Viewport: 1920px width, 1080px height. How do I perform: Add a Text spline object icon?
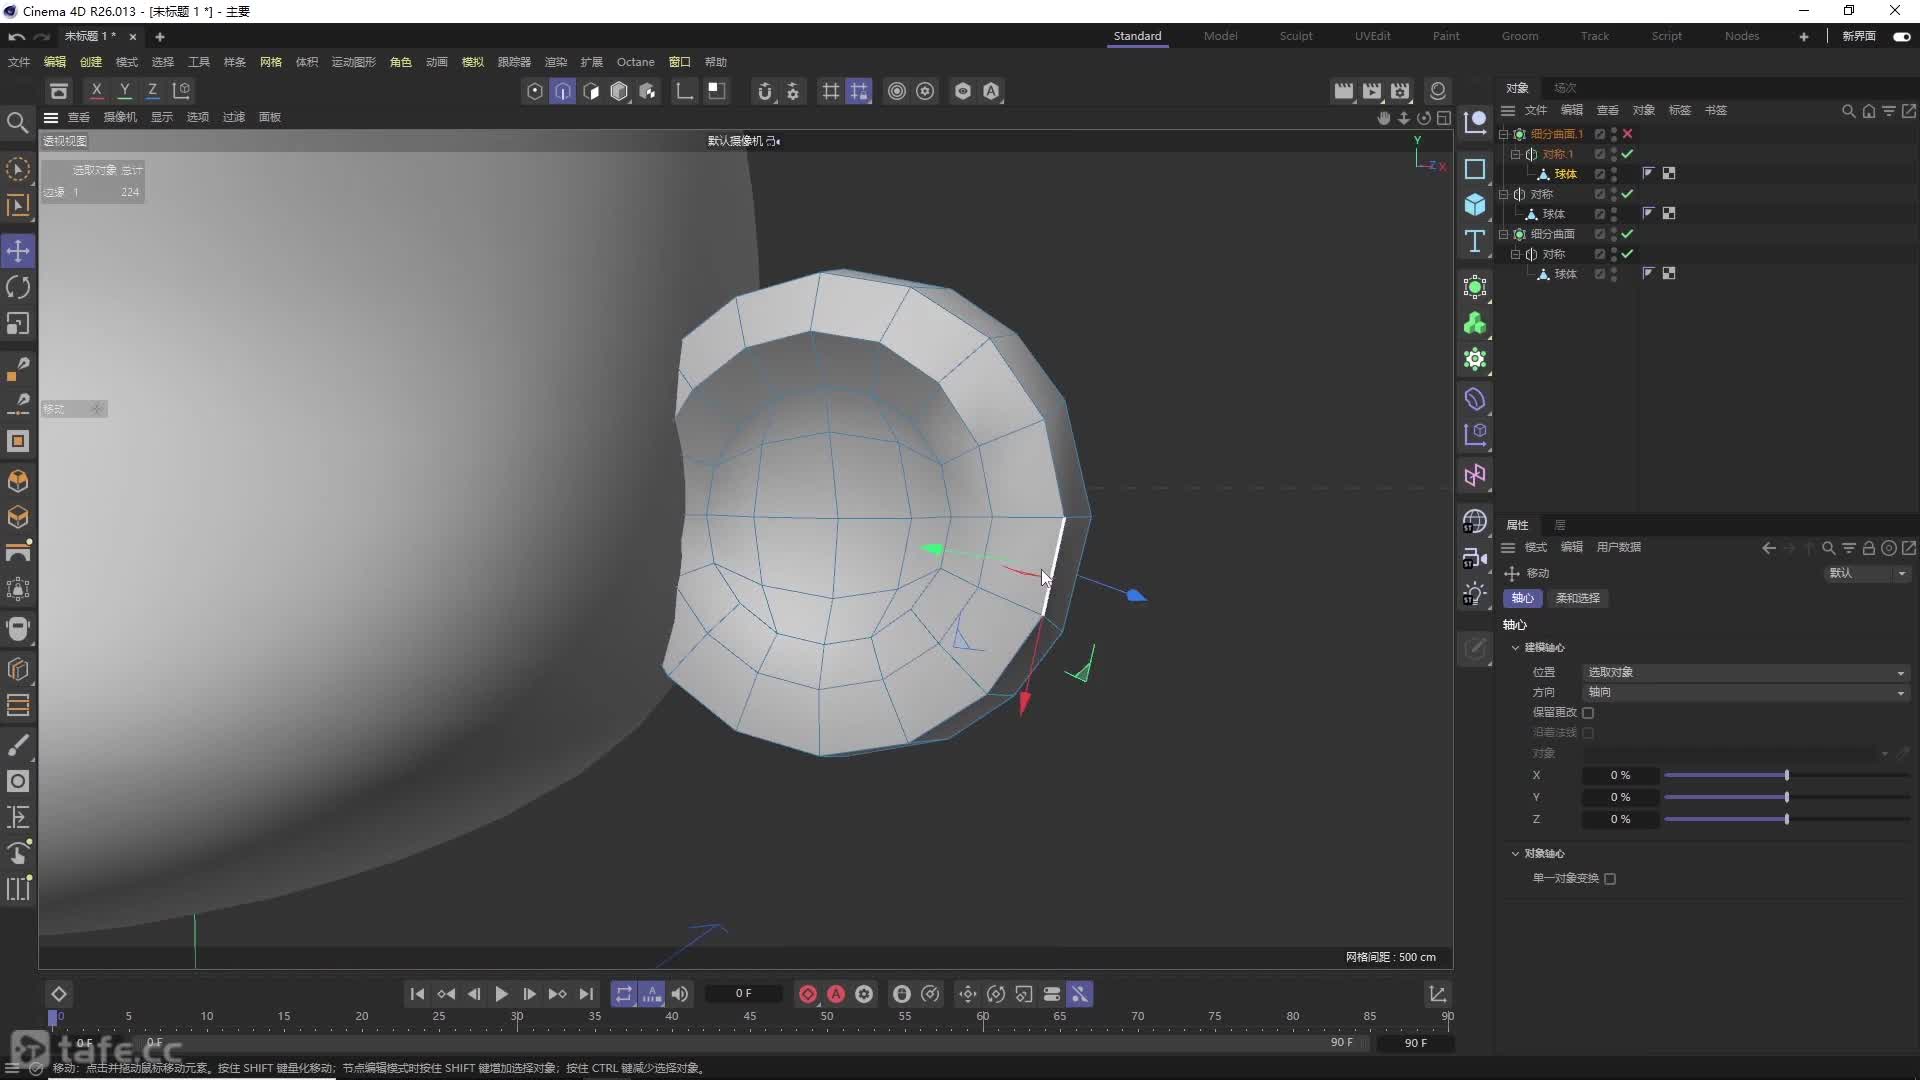1475,241
